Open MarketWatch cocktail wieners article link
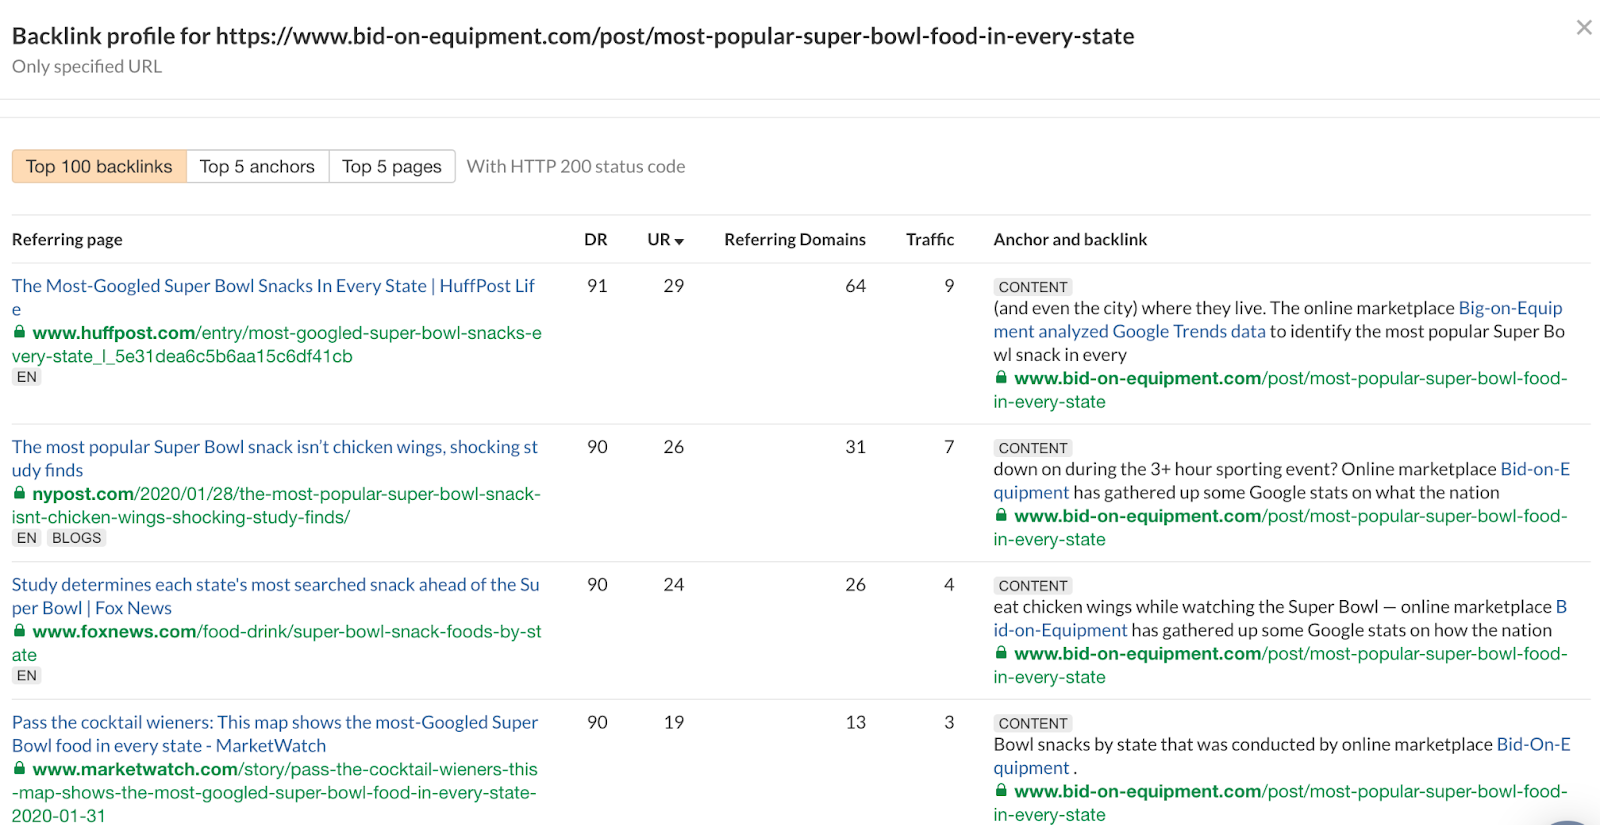1600x825 pixels. (x=274, y=722)
